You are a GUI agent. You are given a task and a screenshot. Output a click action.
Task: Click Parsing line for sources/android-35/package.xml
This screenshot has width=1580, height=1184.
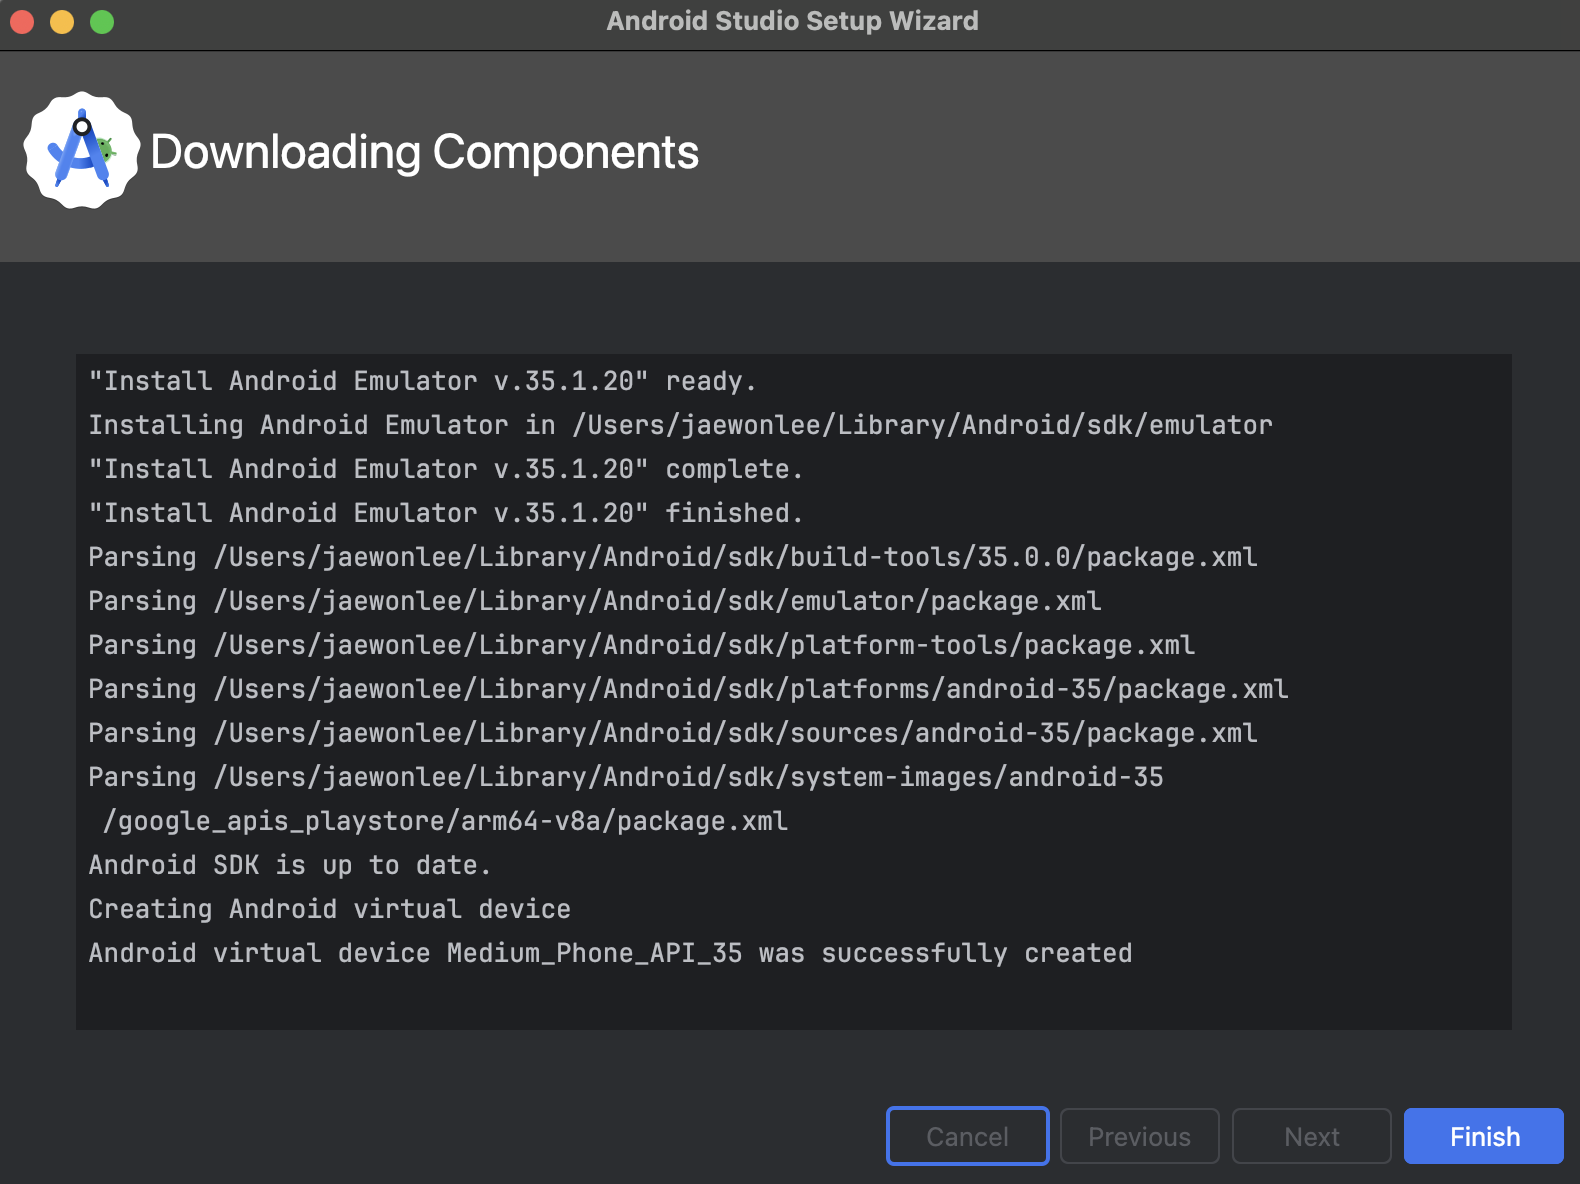(672, 733)
